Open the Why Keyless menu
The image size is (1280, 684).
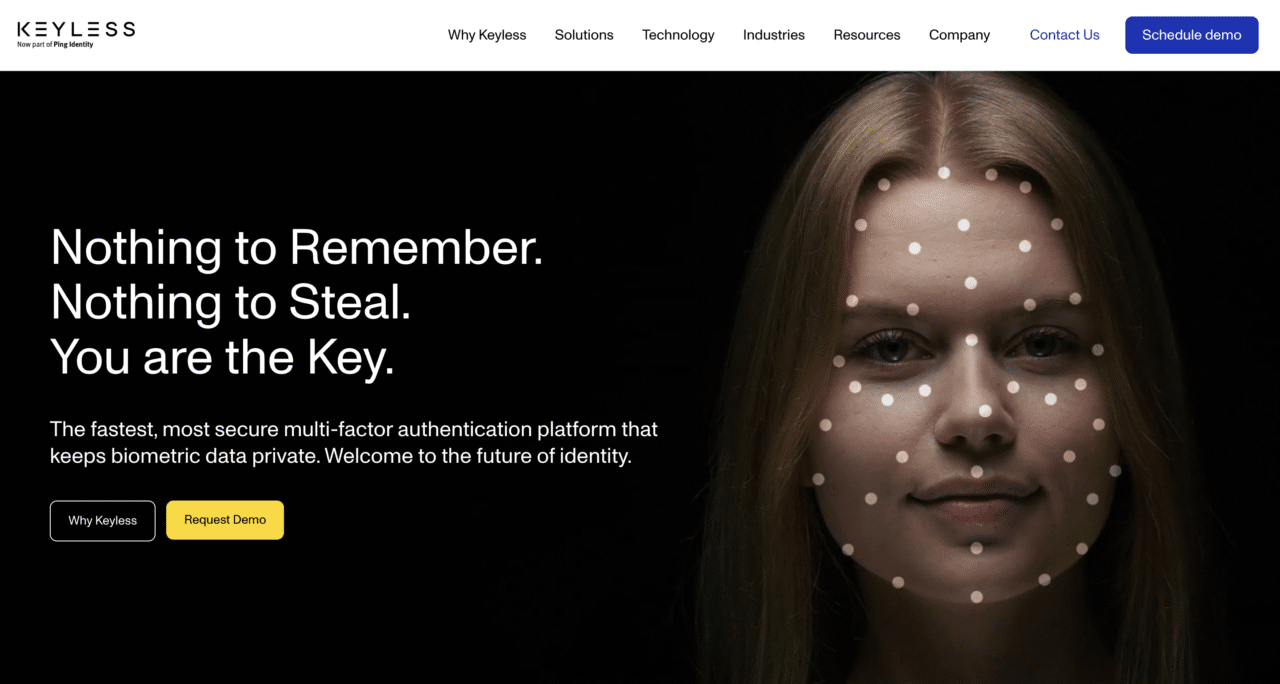point(487,35)
